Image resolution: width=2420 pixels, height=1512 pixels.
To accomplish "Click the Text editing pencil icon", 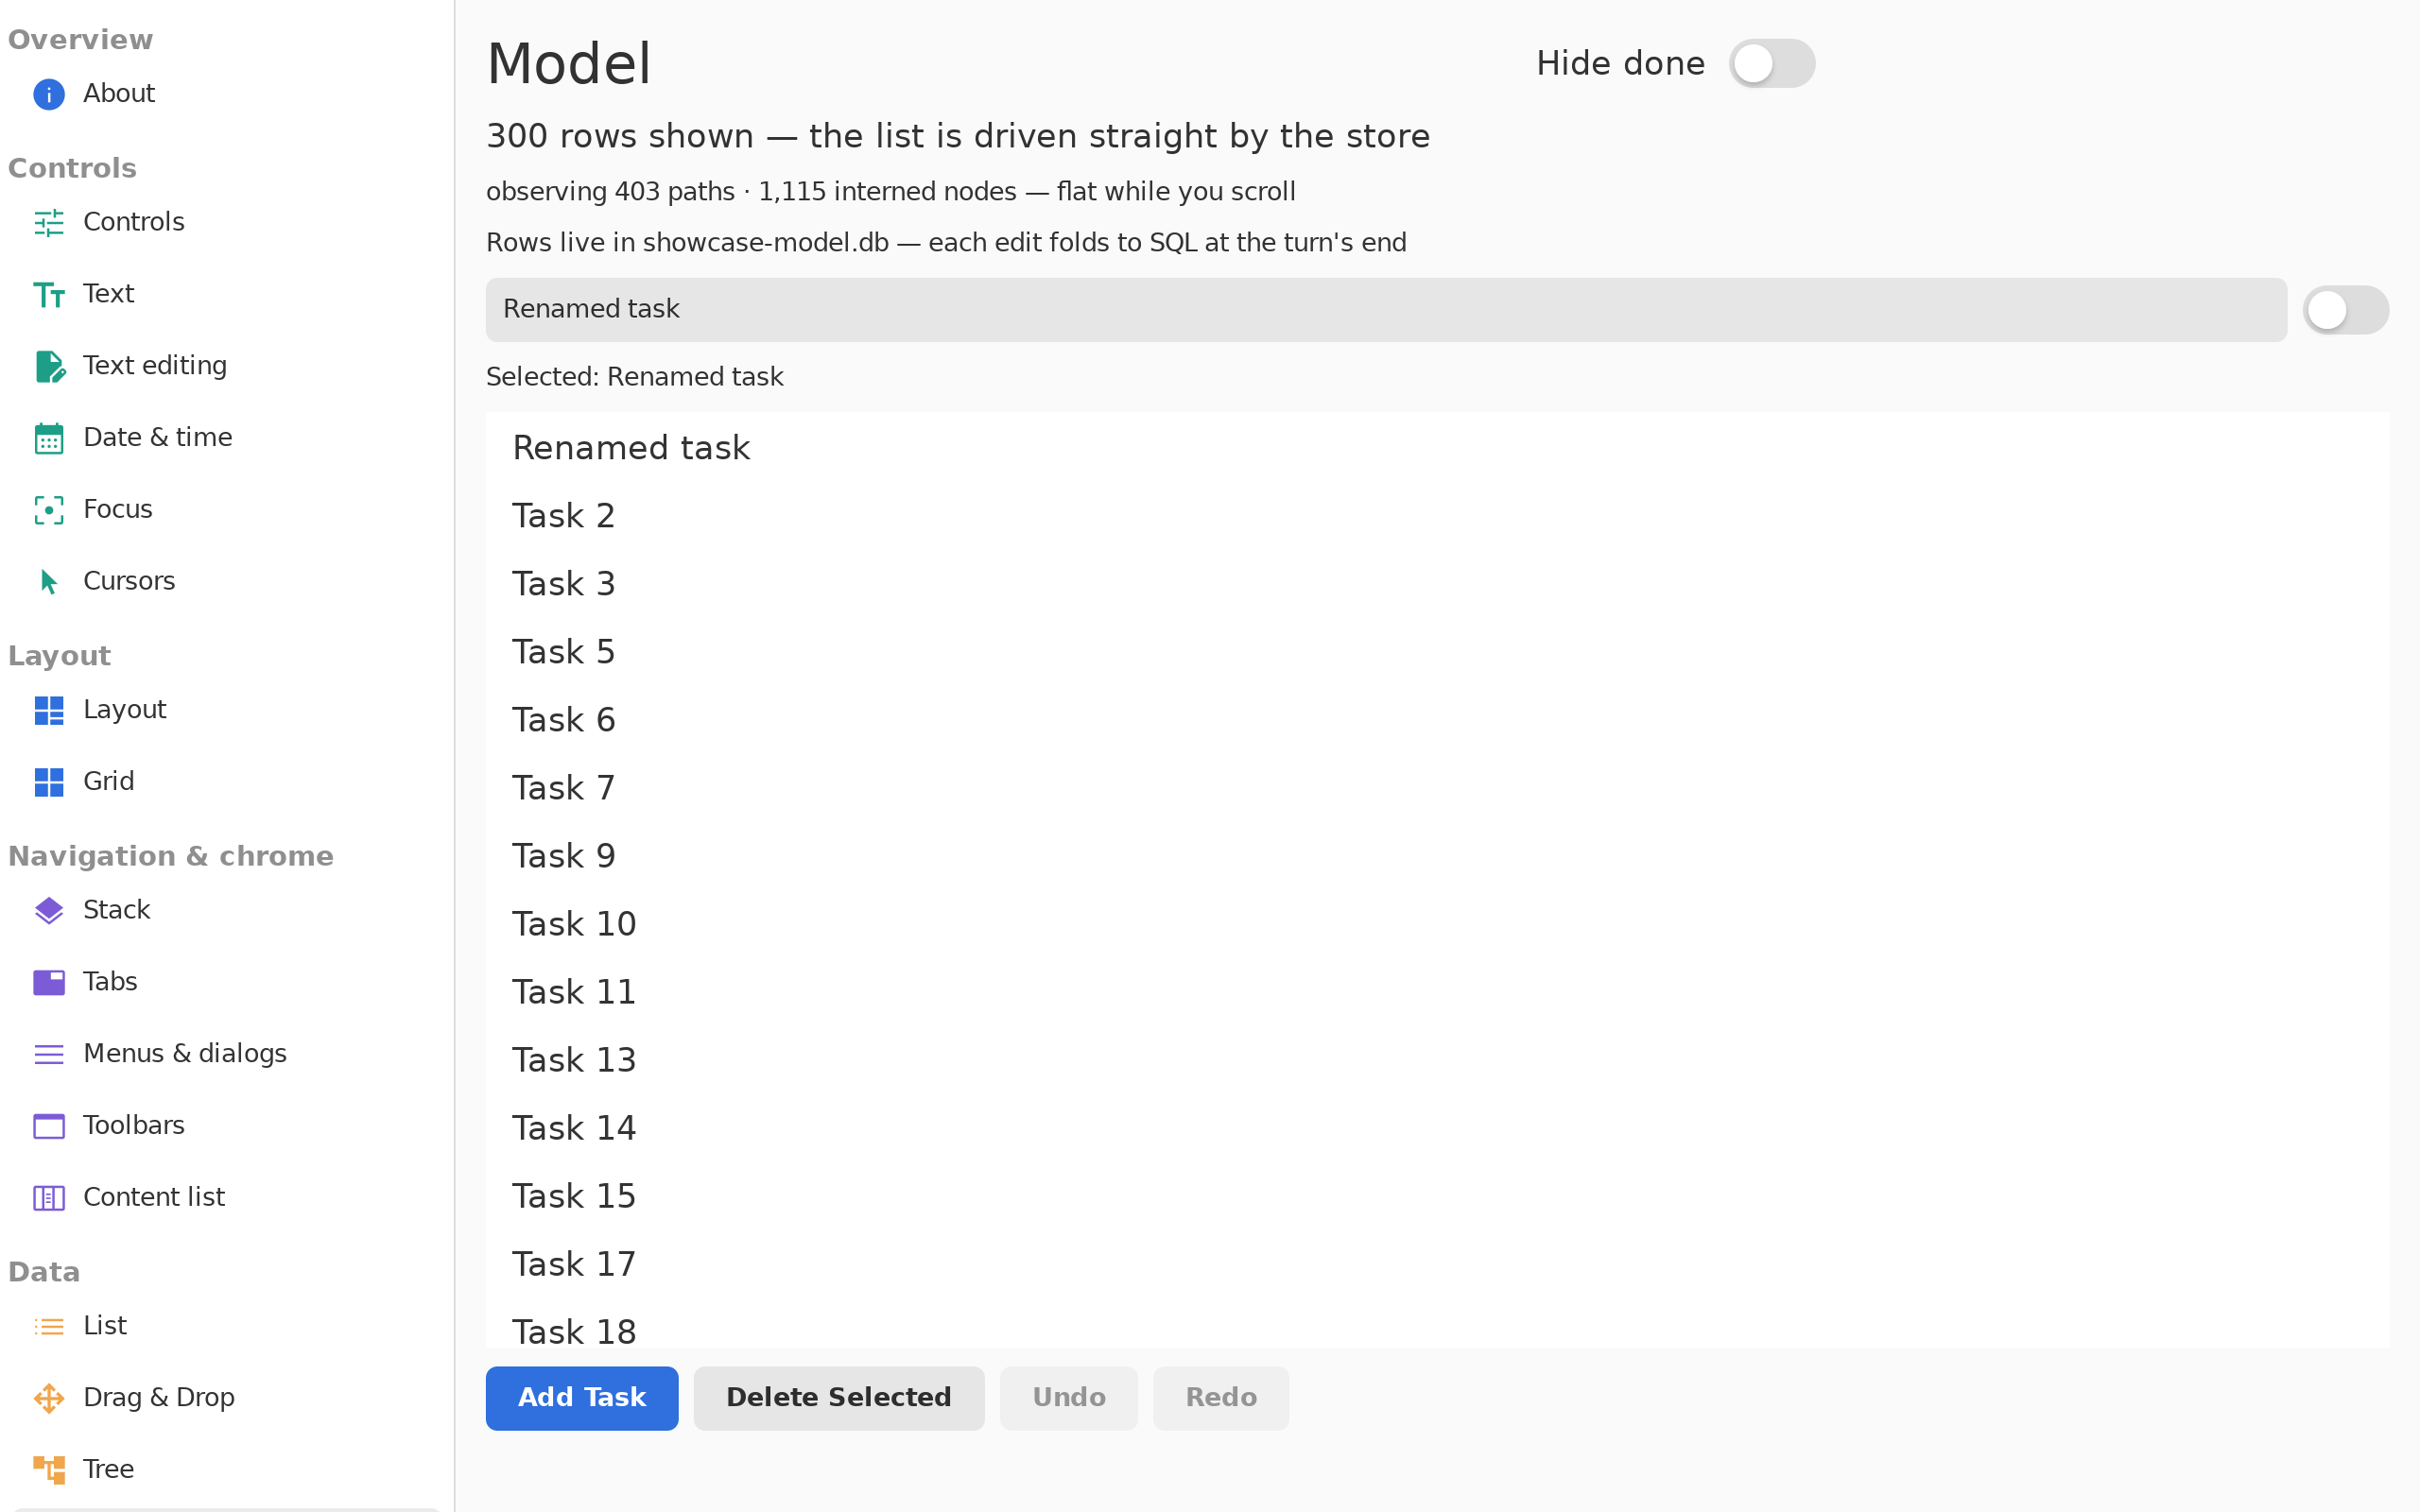I will pyautogui.click(x=48, y=366).
